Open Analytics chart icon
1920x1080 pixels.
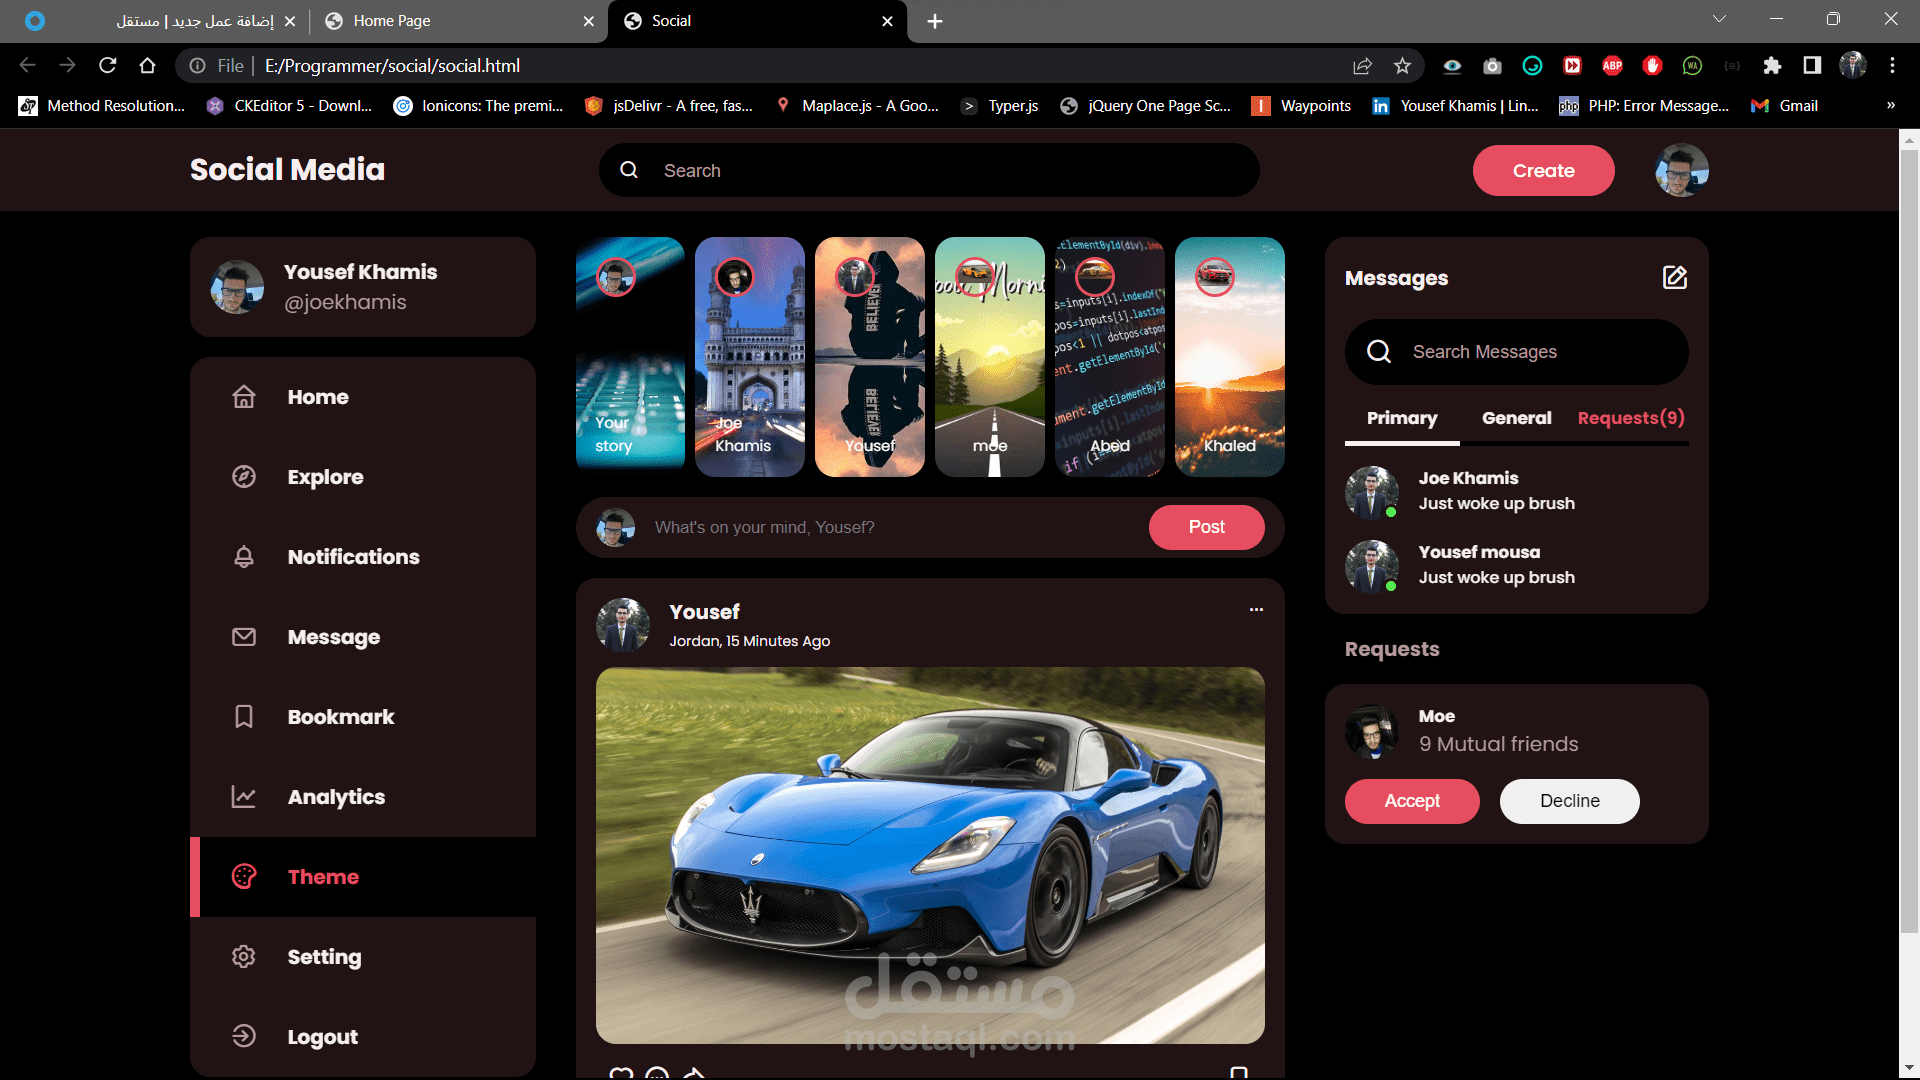(x=244, y=797)
